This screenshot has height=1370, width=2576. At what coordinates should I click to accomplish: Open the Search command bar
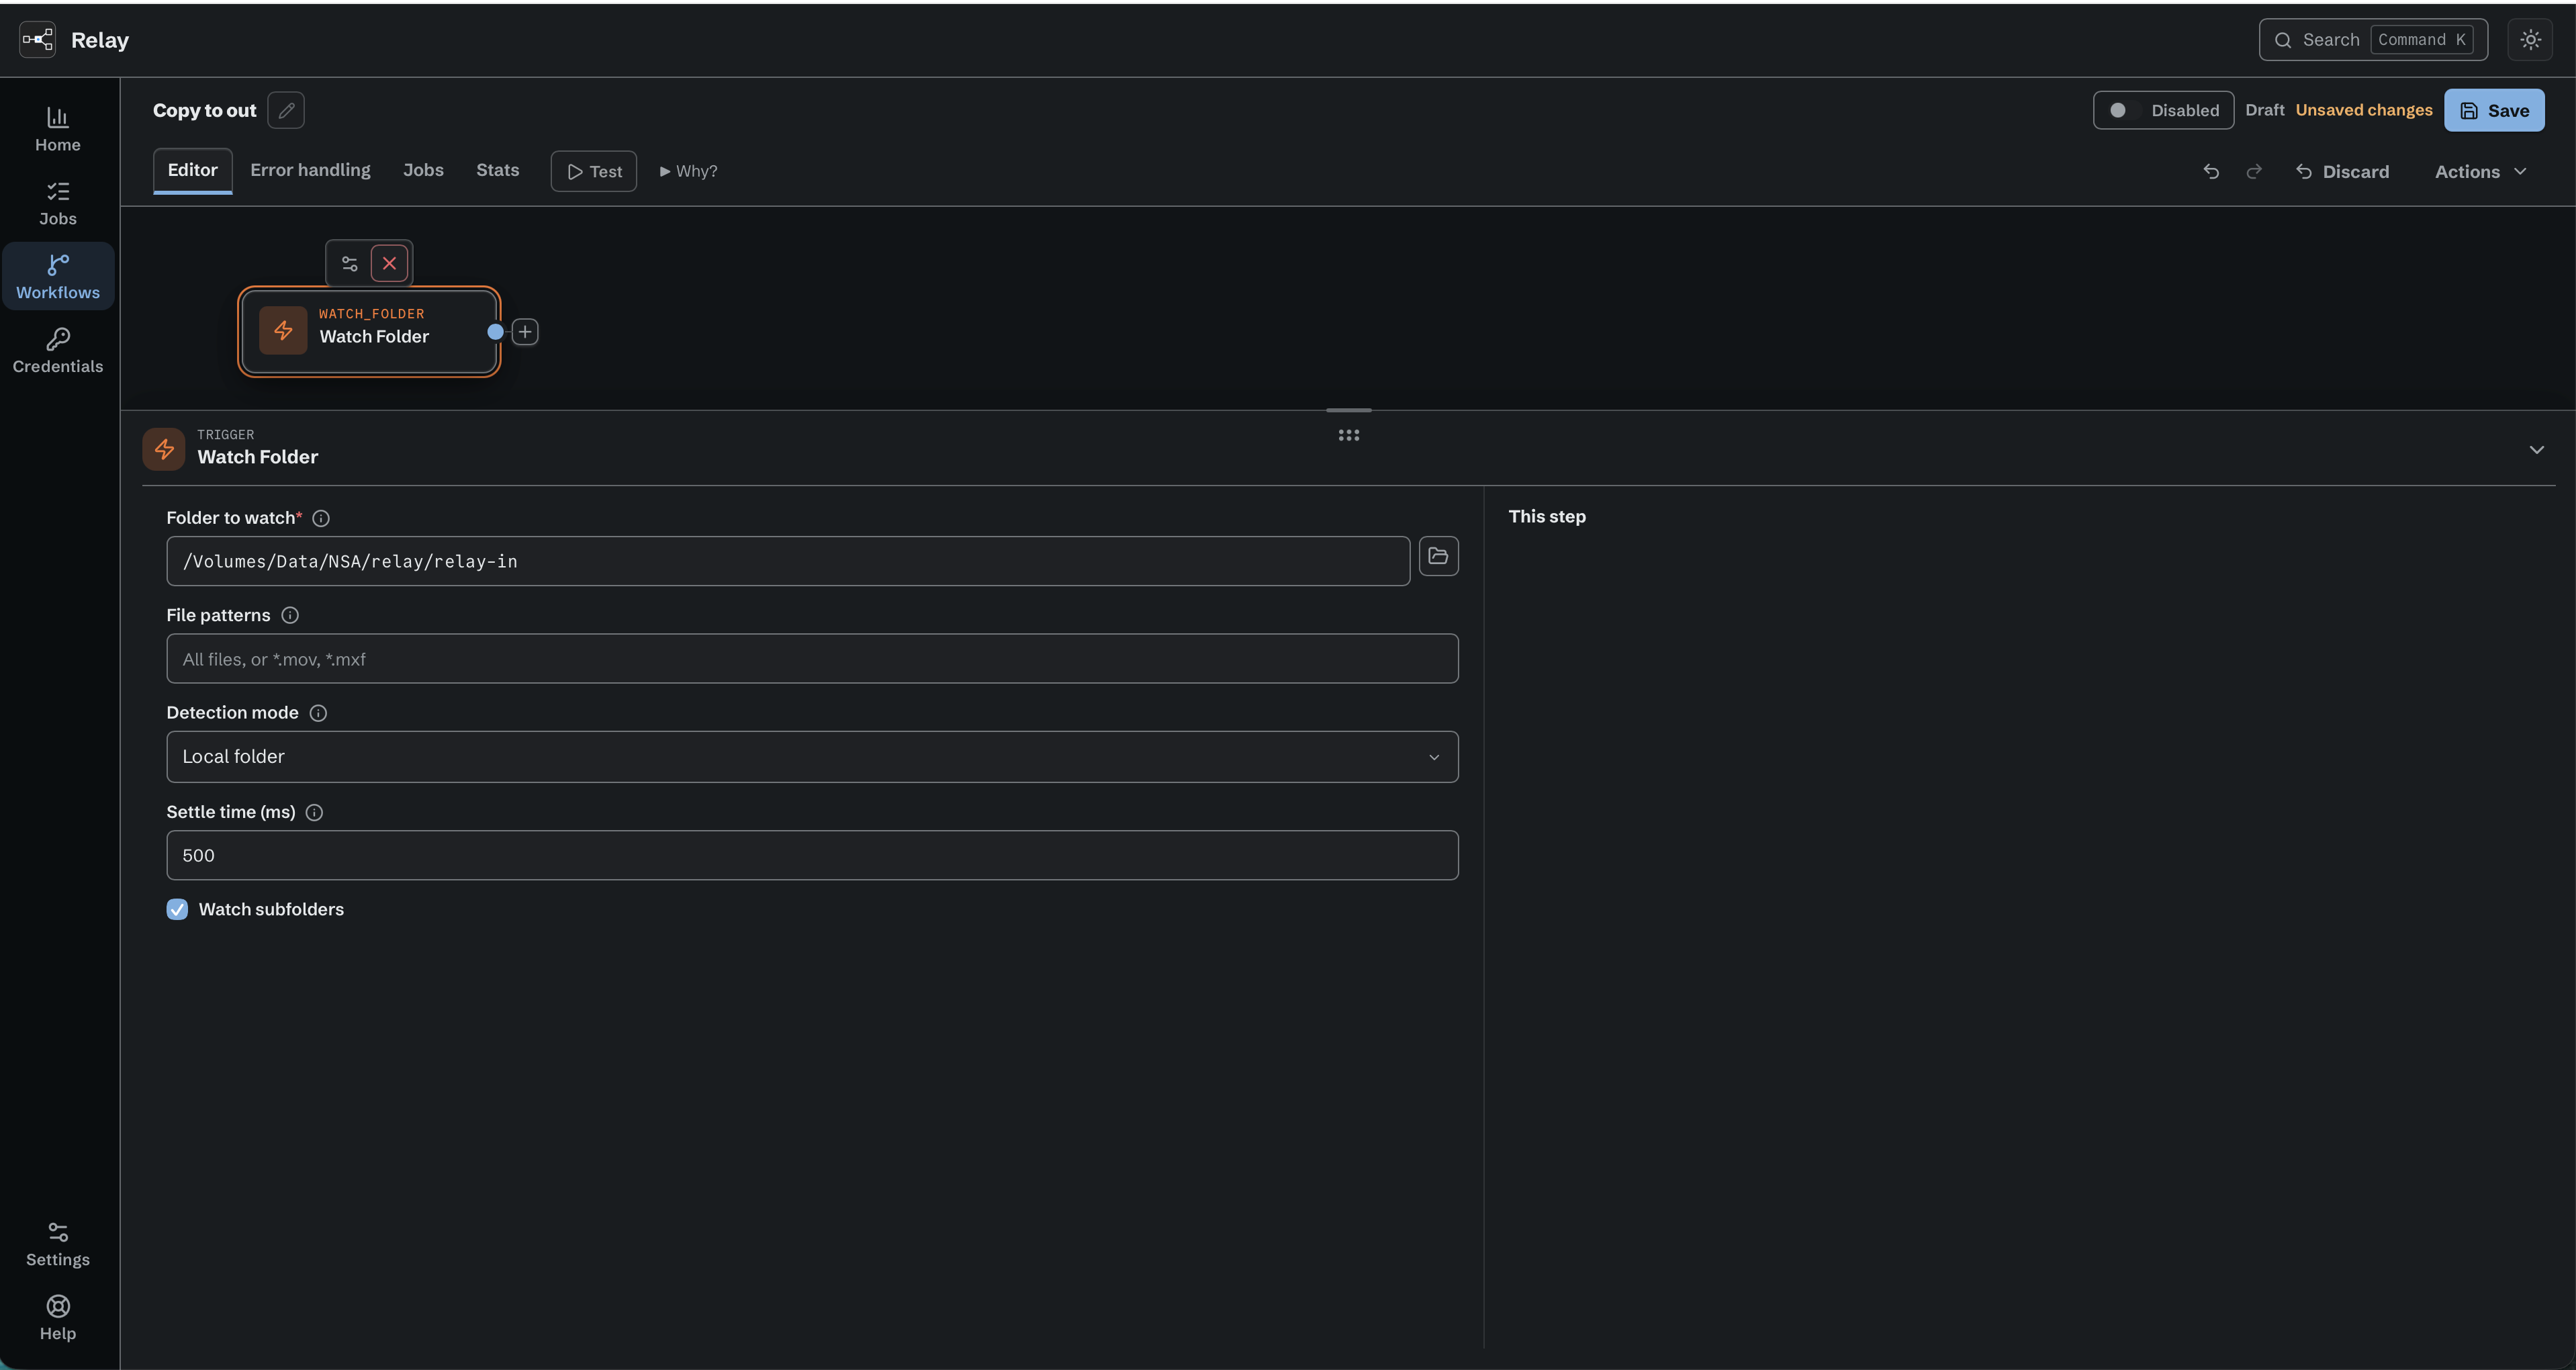[2373, 40]
